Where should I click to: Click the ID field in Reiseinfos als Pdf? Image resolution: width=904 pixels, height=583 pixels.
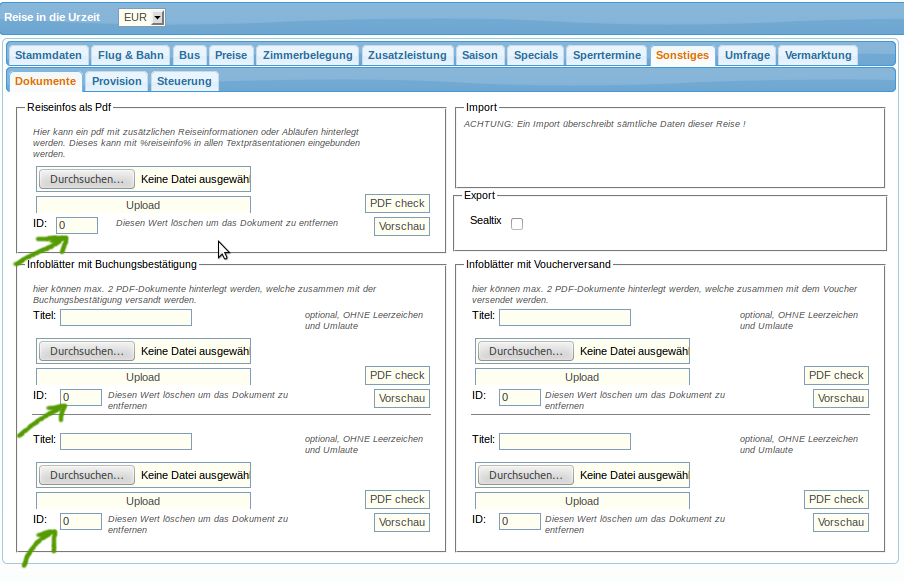(x=77, y=225)
